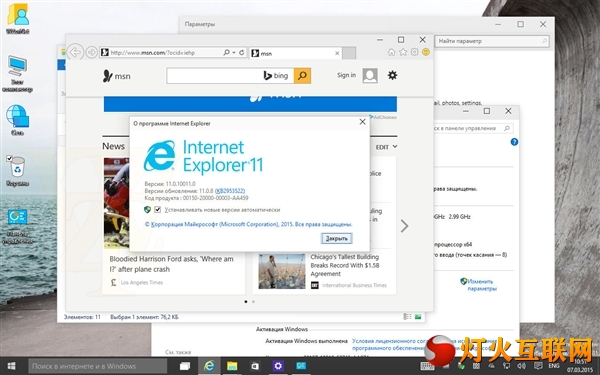Screen dimensions: 600x375
Task: Toggle the Recycle Bin selection checkbox
Action: point(9,158)
